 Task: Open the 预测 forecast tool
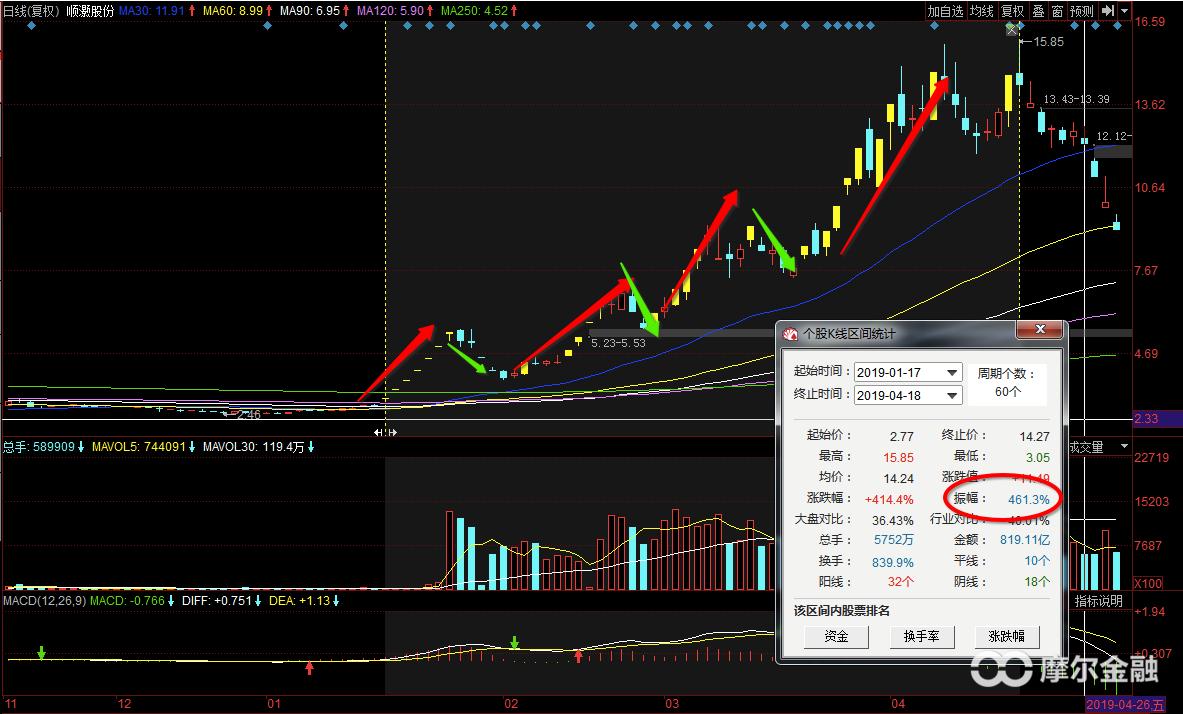(x=1082, y=11)
